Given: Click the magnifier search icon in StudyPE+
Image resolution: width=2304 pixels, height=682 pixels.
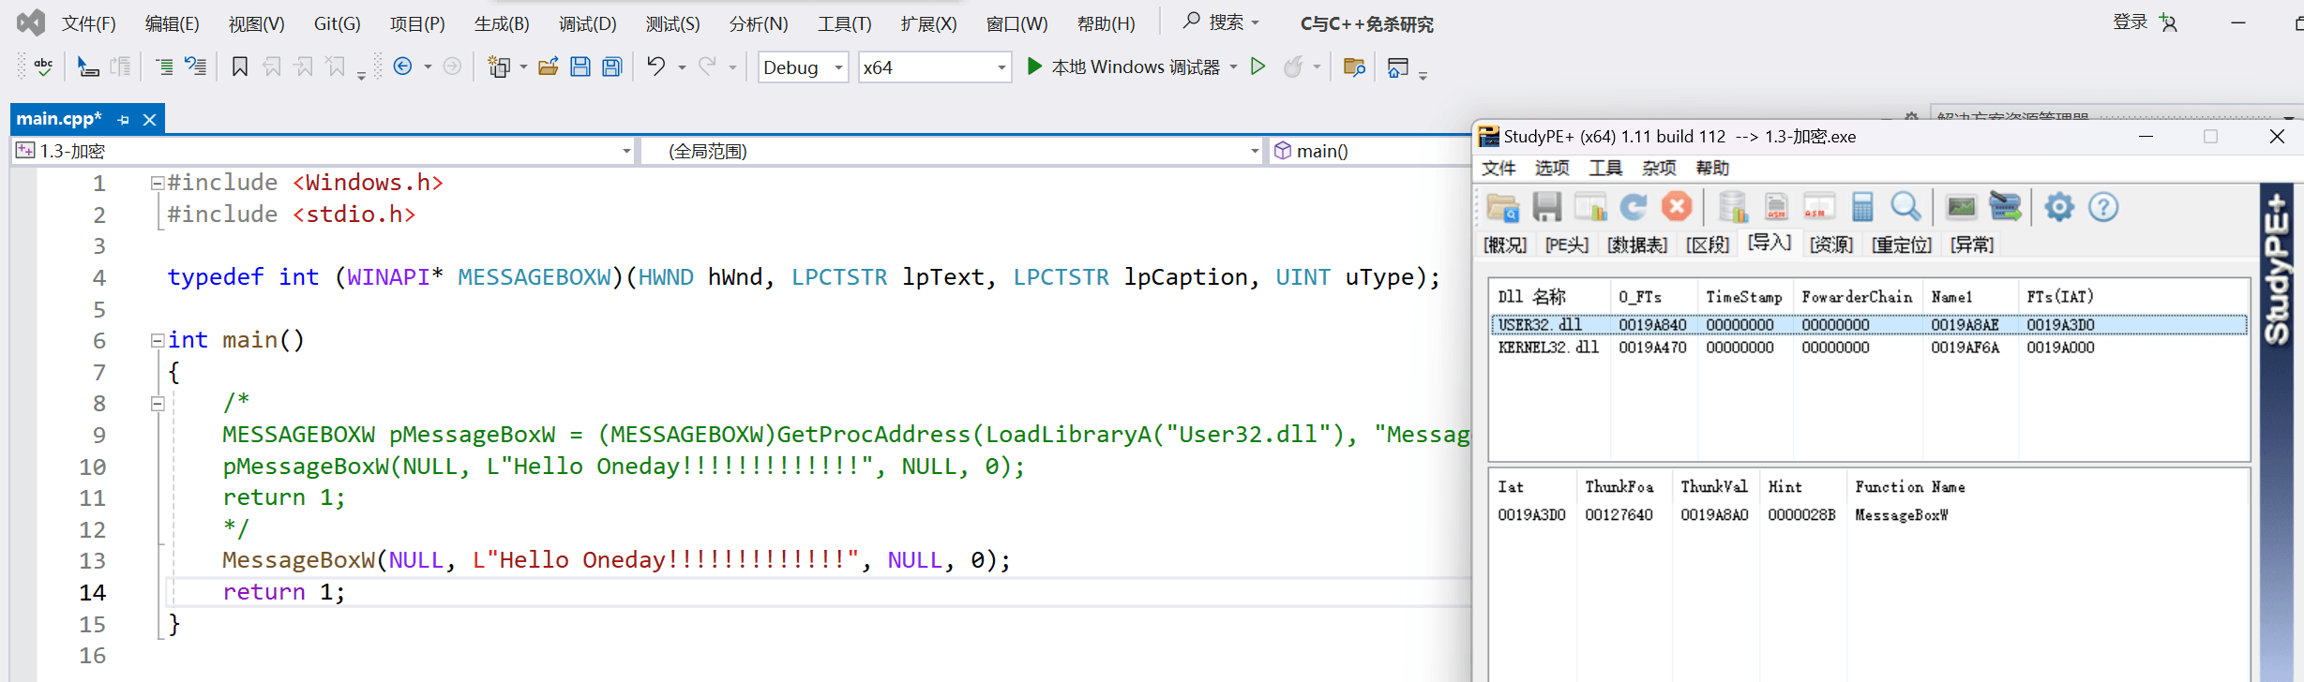Looking at the screenshot, I should coord(1905,208).
